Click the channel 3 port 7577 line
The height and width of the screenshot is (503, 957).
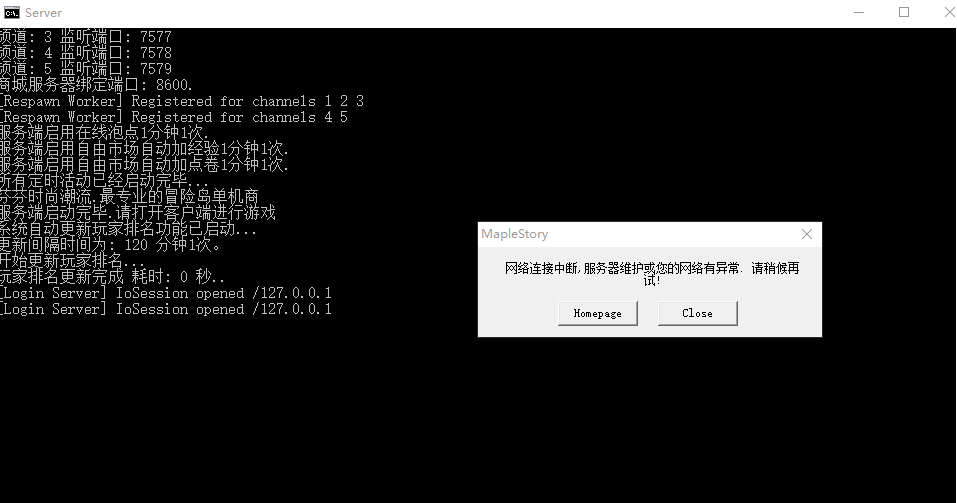click(x=86, y=37)
